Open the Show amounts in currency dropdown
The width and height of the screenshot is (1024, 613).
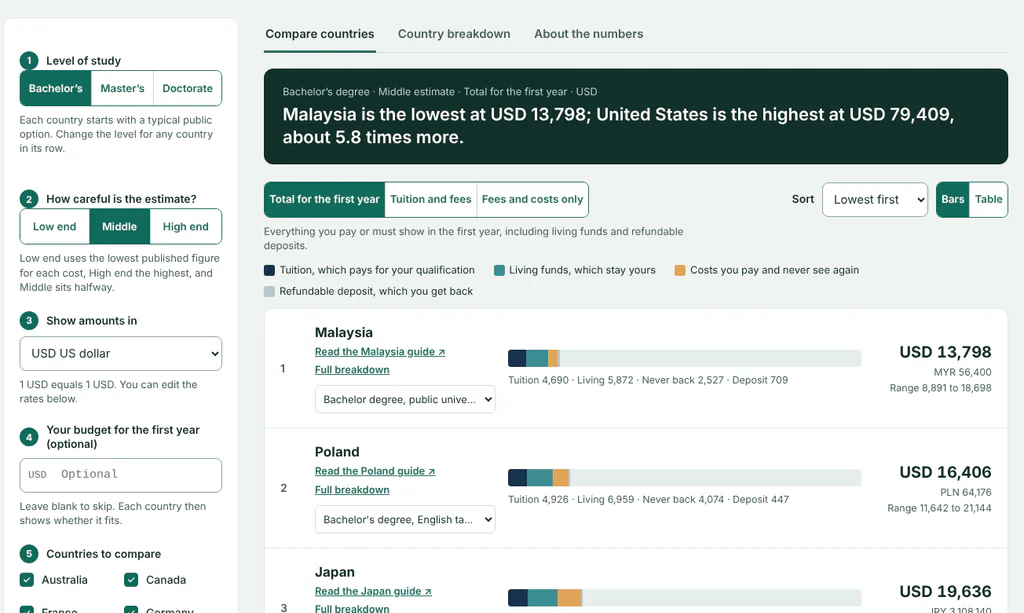(x=121, y=353)
